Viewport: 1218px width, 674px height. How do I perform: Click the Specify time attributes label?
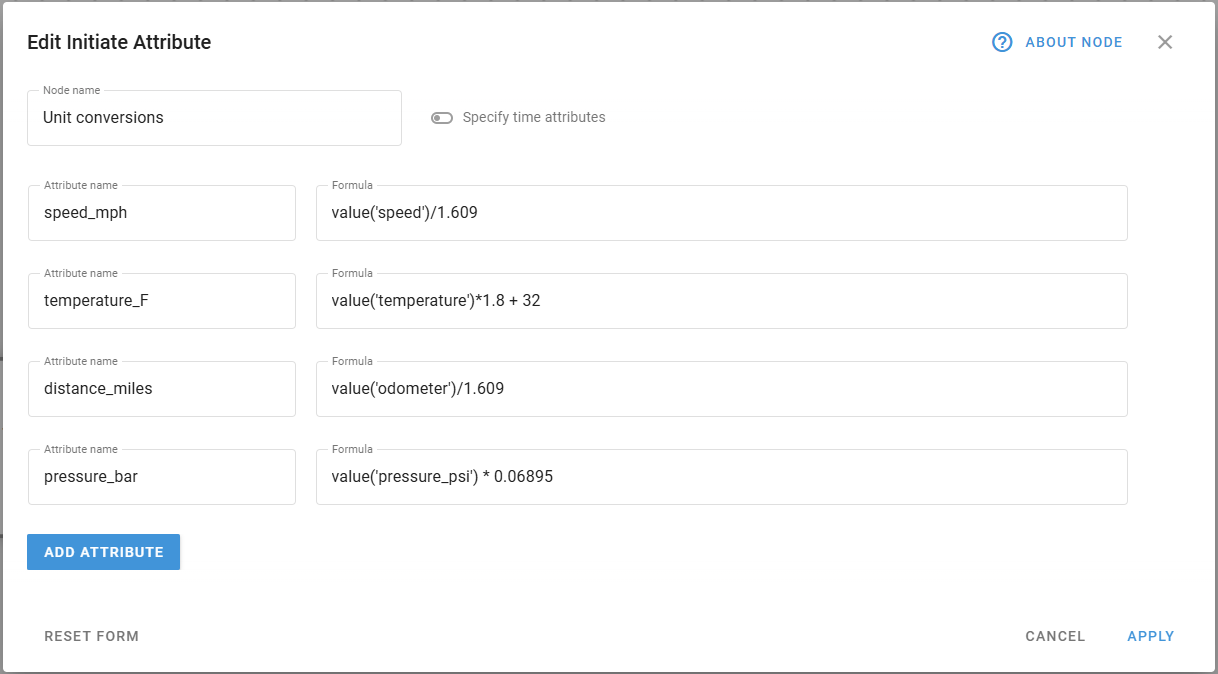click(532, 117)
